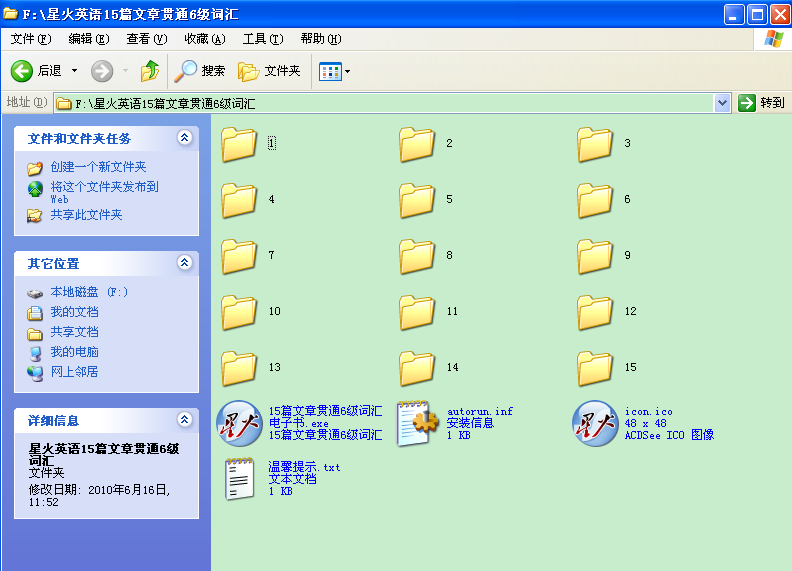792x571 pixels.
Task: Go up one folder level
Action: tap(150, 71)
